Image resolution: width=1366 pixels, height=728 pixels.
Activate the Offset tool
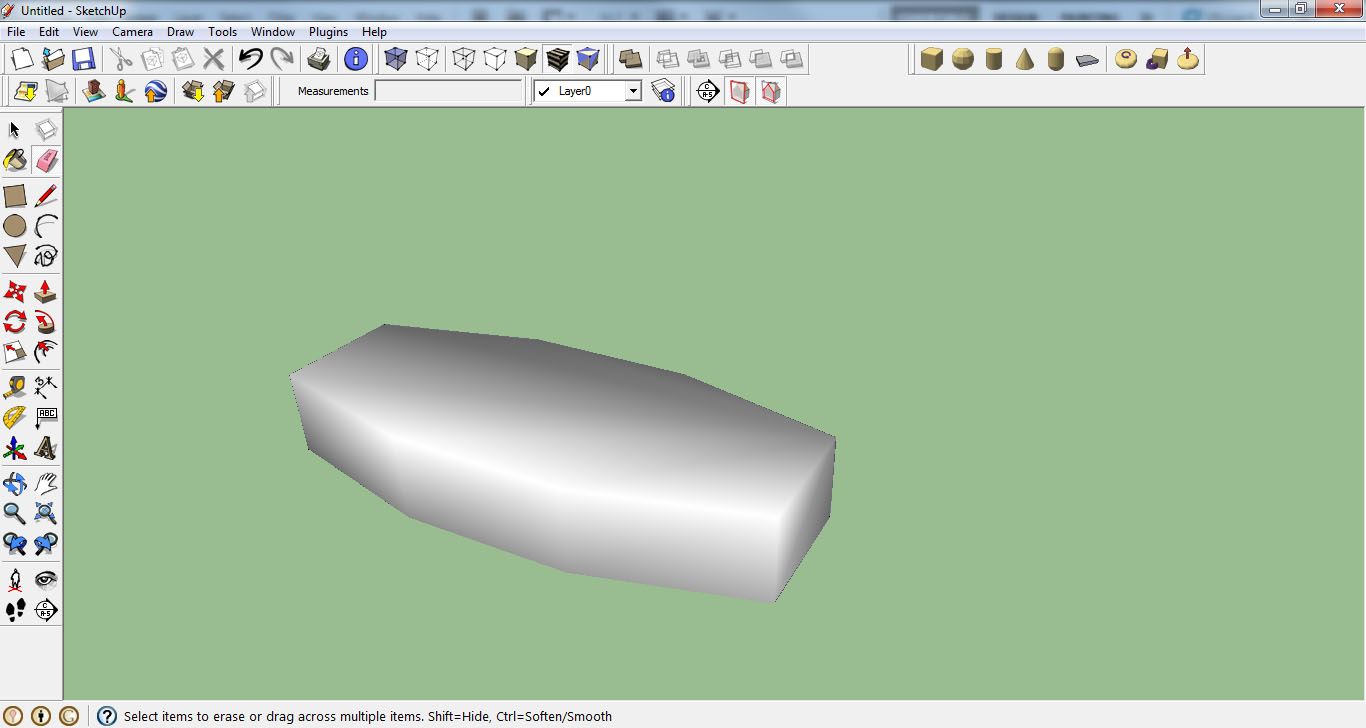click(46, 352)
